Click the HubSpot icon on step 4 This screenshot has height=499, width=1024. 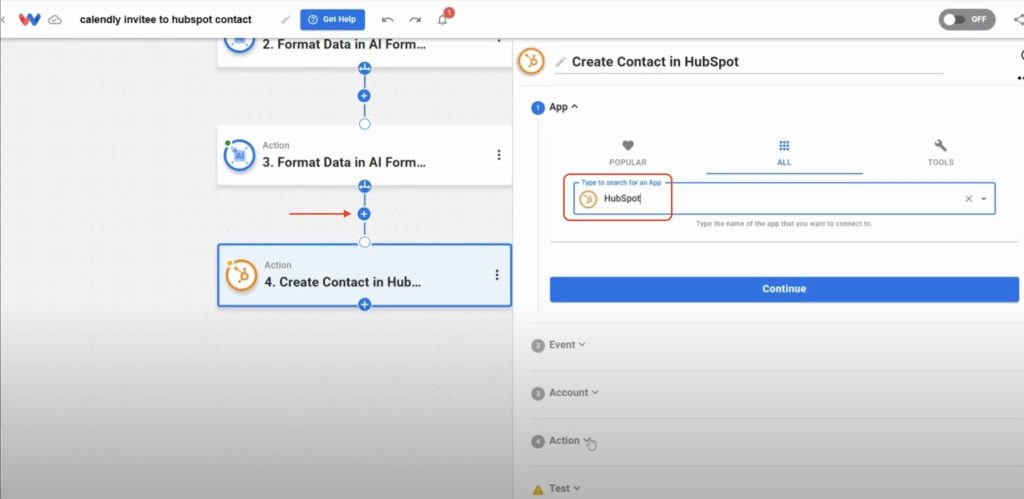point(241,275)
